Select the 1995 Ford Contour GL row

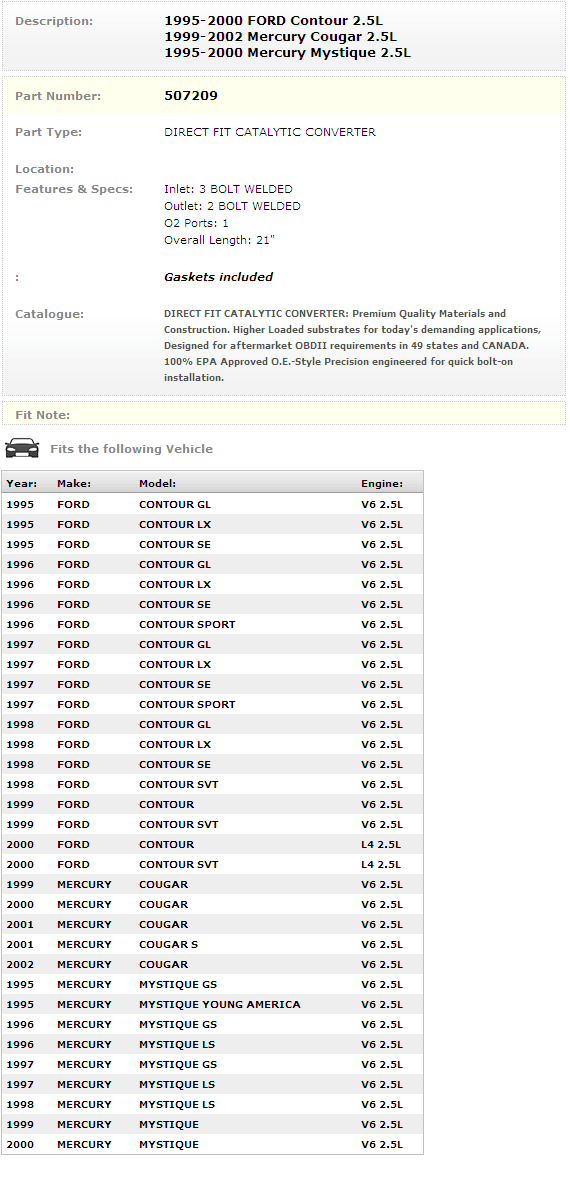pos(213,504)
